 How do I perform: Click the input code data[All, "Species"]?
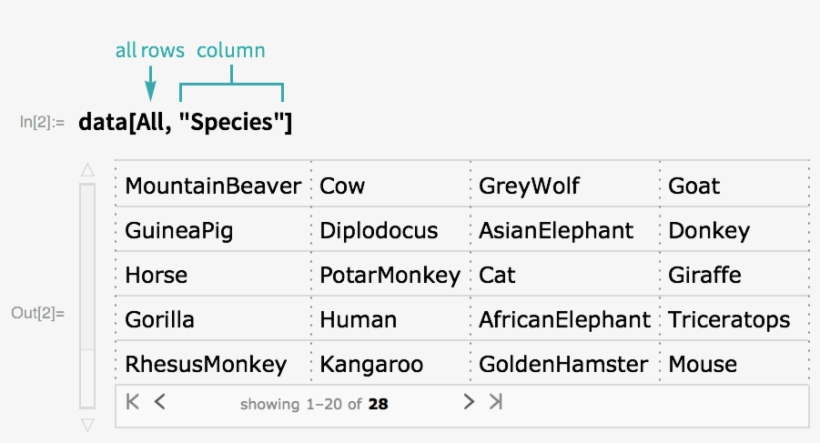[x=185, y=123]
